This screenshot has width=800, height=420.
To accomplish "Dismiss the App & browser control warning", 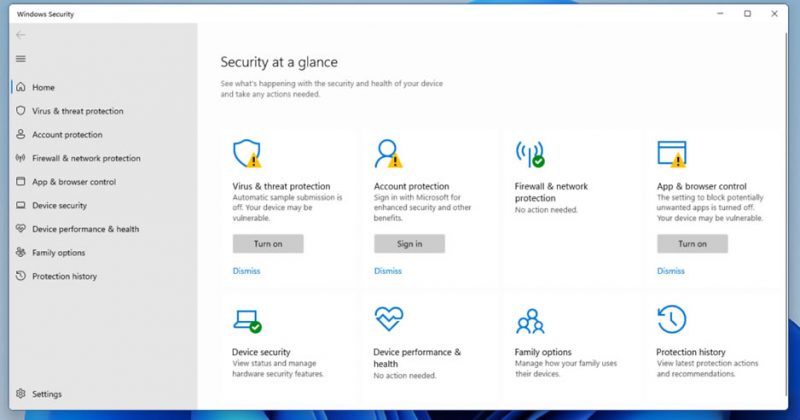I will coord(671,271).
